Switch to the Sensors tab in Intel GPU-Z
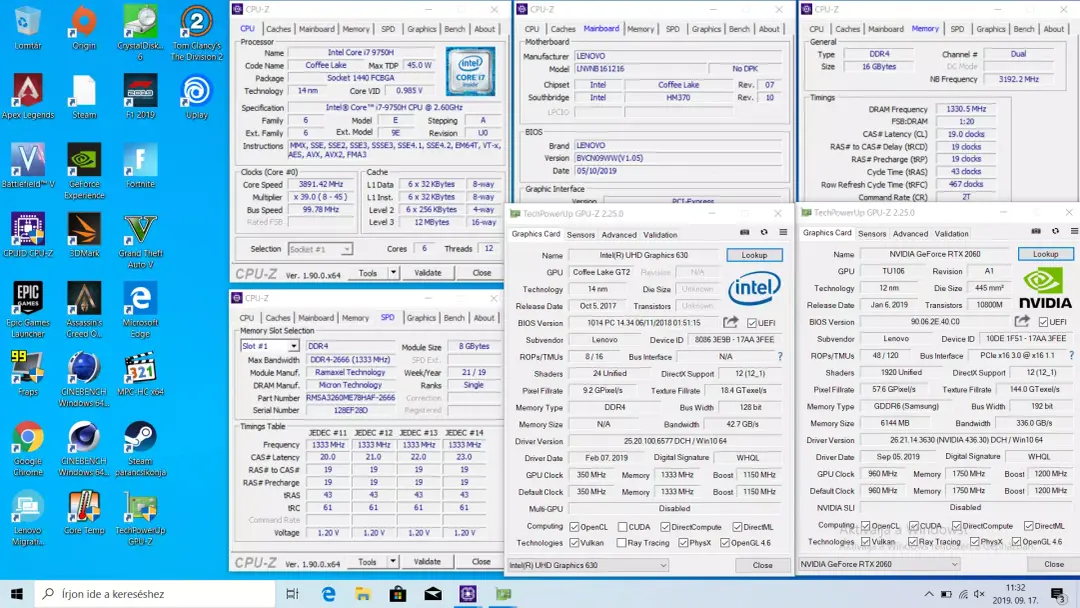 (581, 235)
